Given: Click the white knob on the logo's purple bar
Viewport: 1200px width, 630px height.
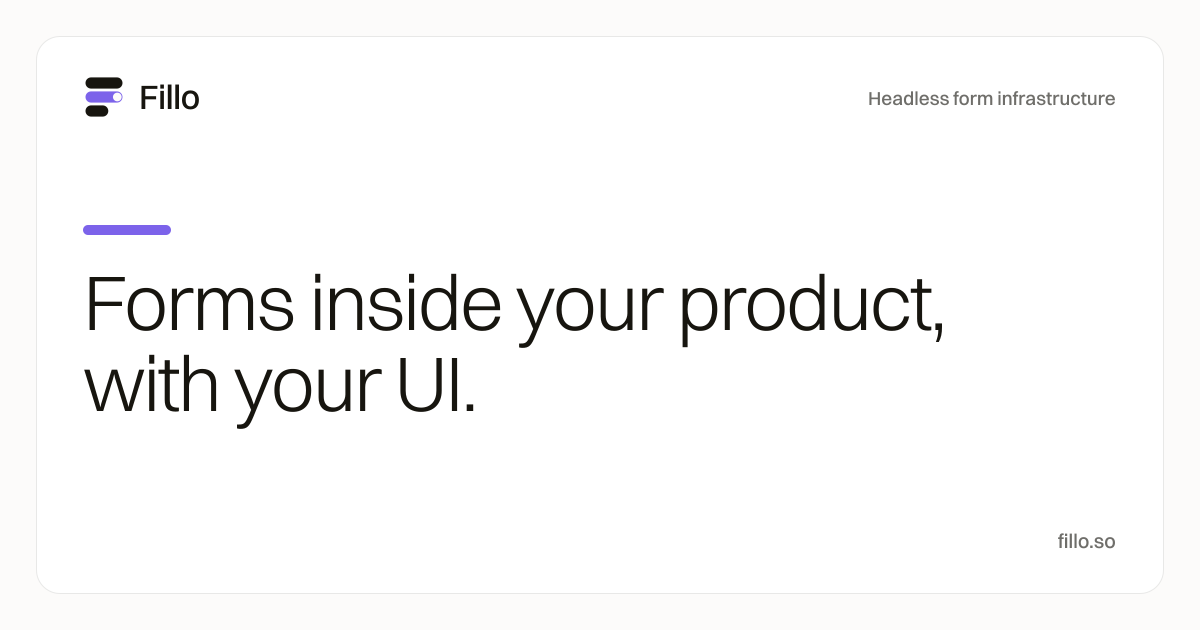Looking at the screenshot, I should point(117,97).
